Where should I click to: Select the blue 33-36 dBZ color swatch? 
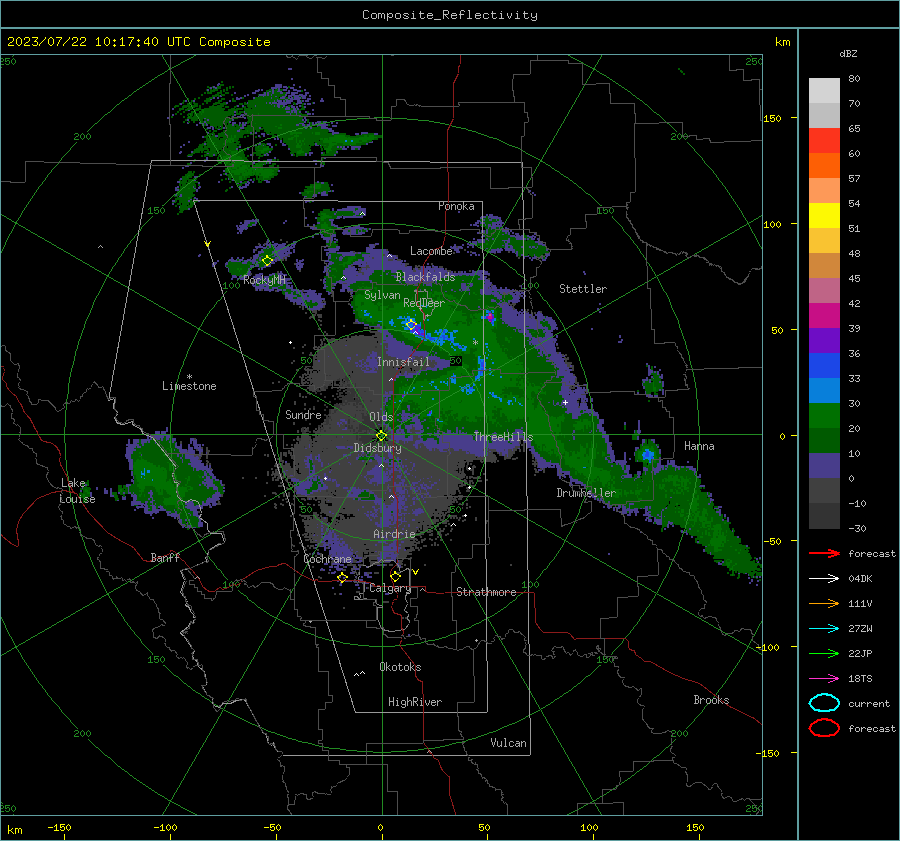[824, 365]
